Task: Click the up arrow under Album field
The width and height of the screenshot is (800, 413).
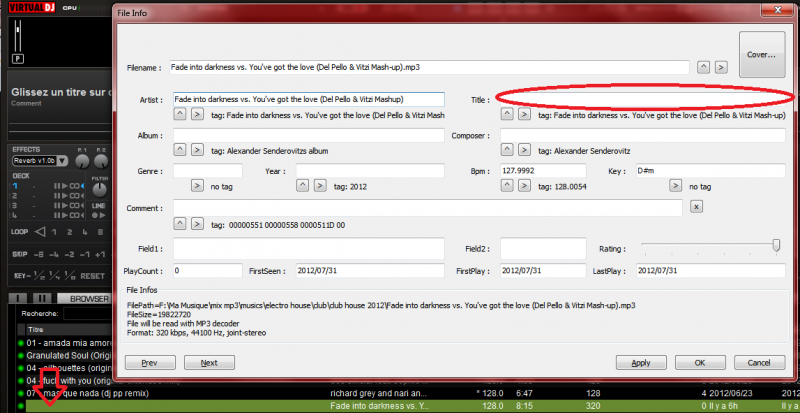Action: pos(181,150)
